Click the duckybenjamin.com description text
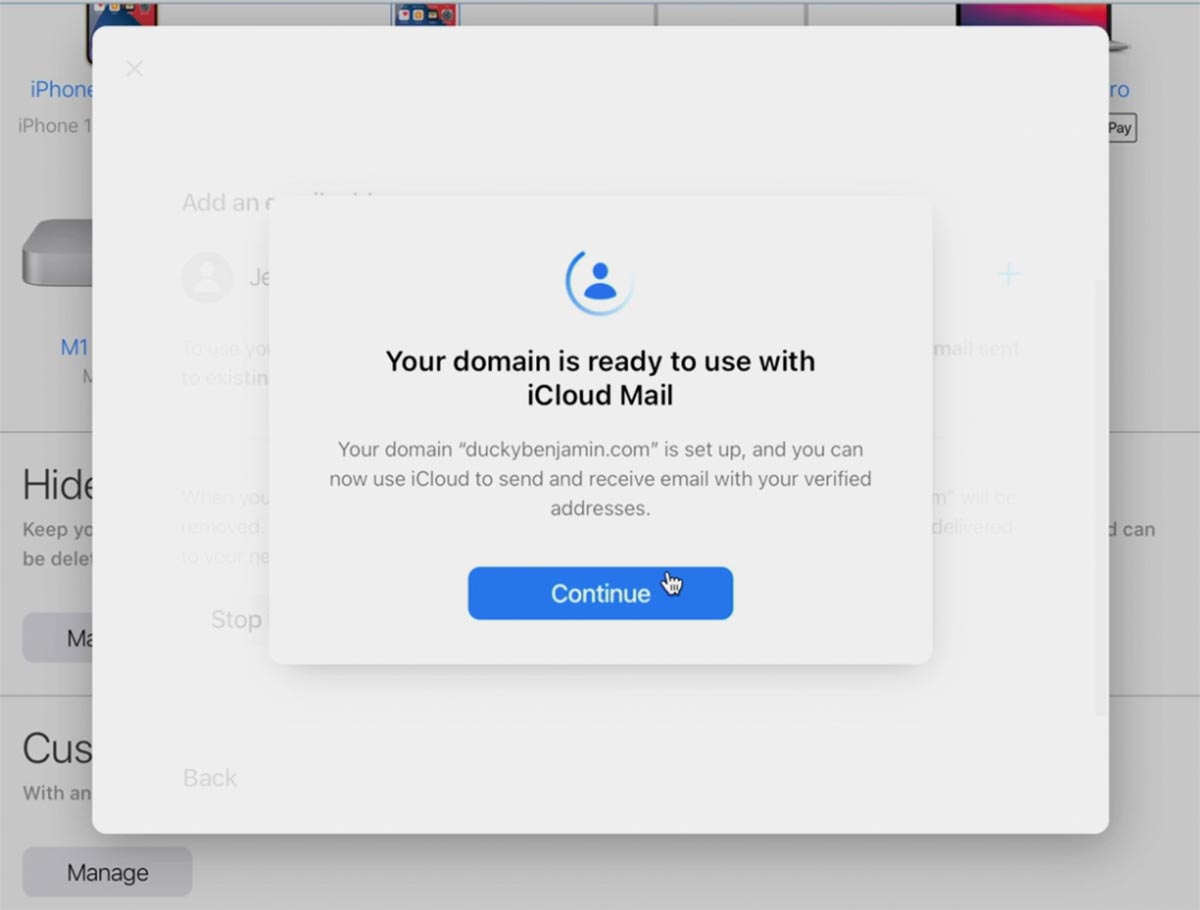The image size is (1200, 910). [x=600, y=479]
